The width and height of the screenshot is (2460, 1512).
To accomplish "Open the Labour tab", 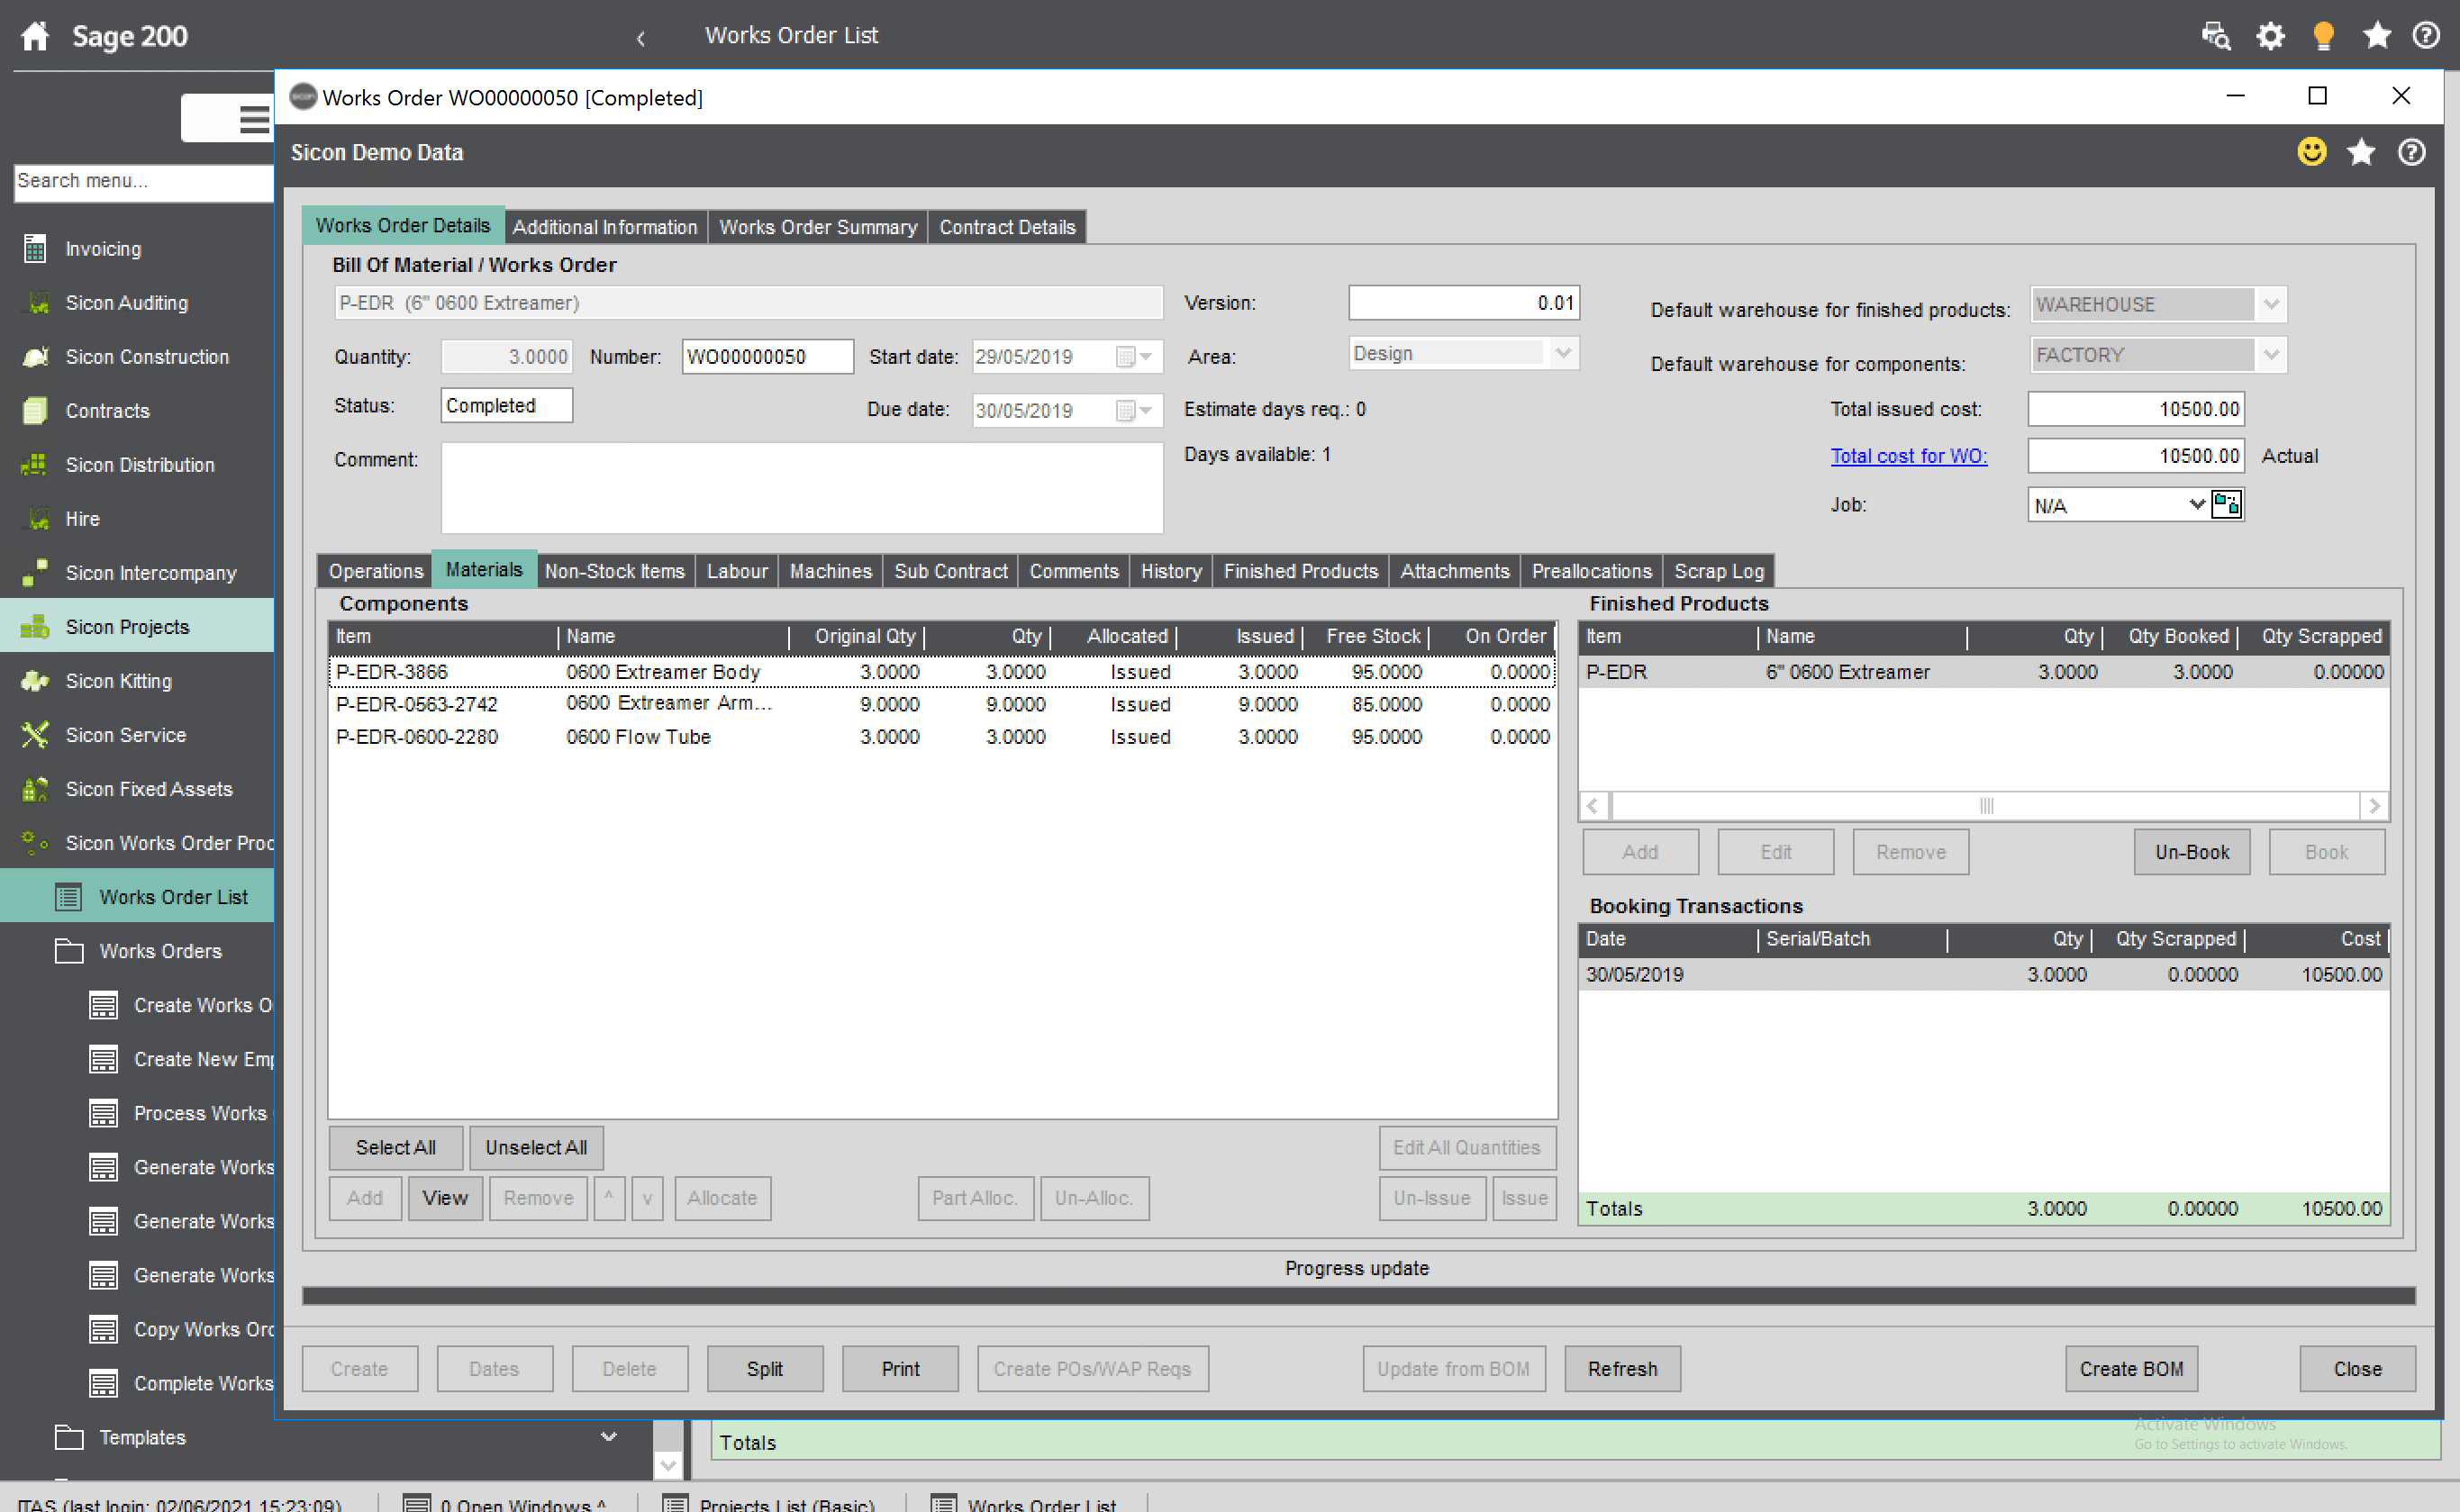I will coord(737,571).
